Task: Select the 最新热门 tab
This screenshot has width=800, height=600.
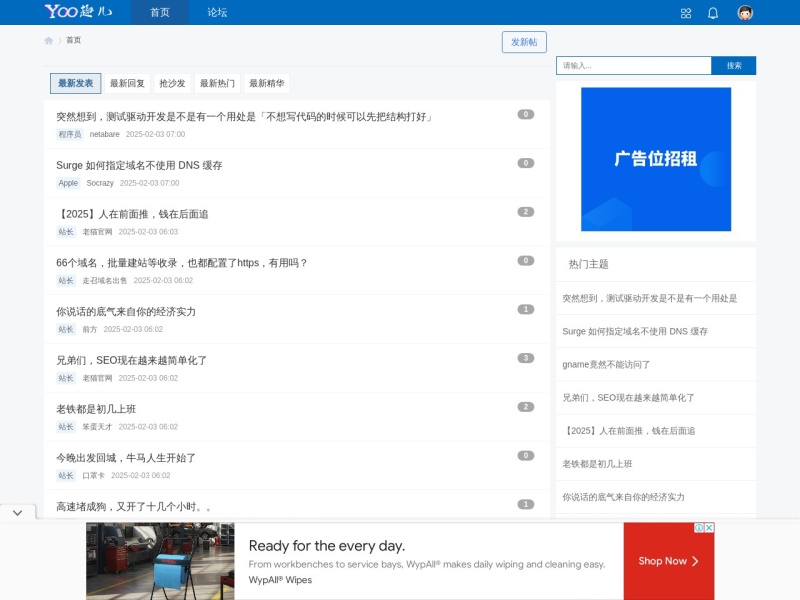Action: click(x=217, y=83)
